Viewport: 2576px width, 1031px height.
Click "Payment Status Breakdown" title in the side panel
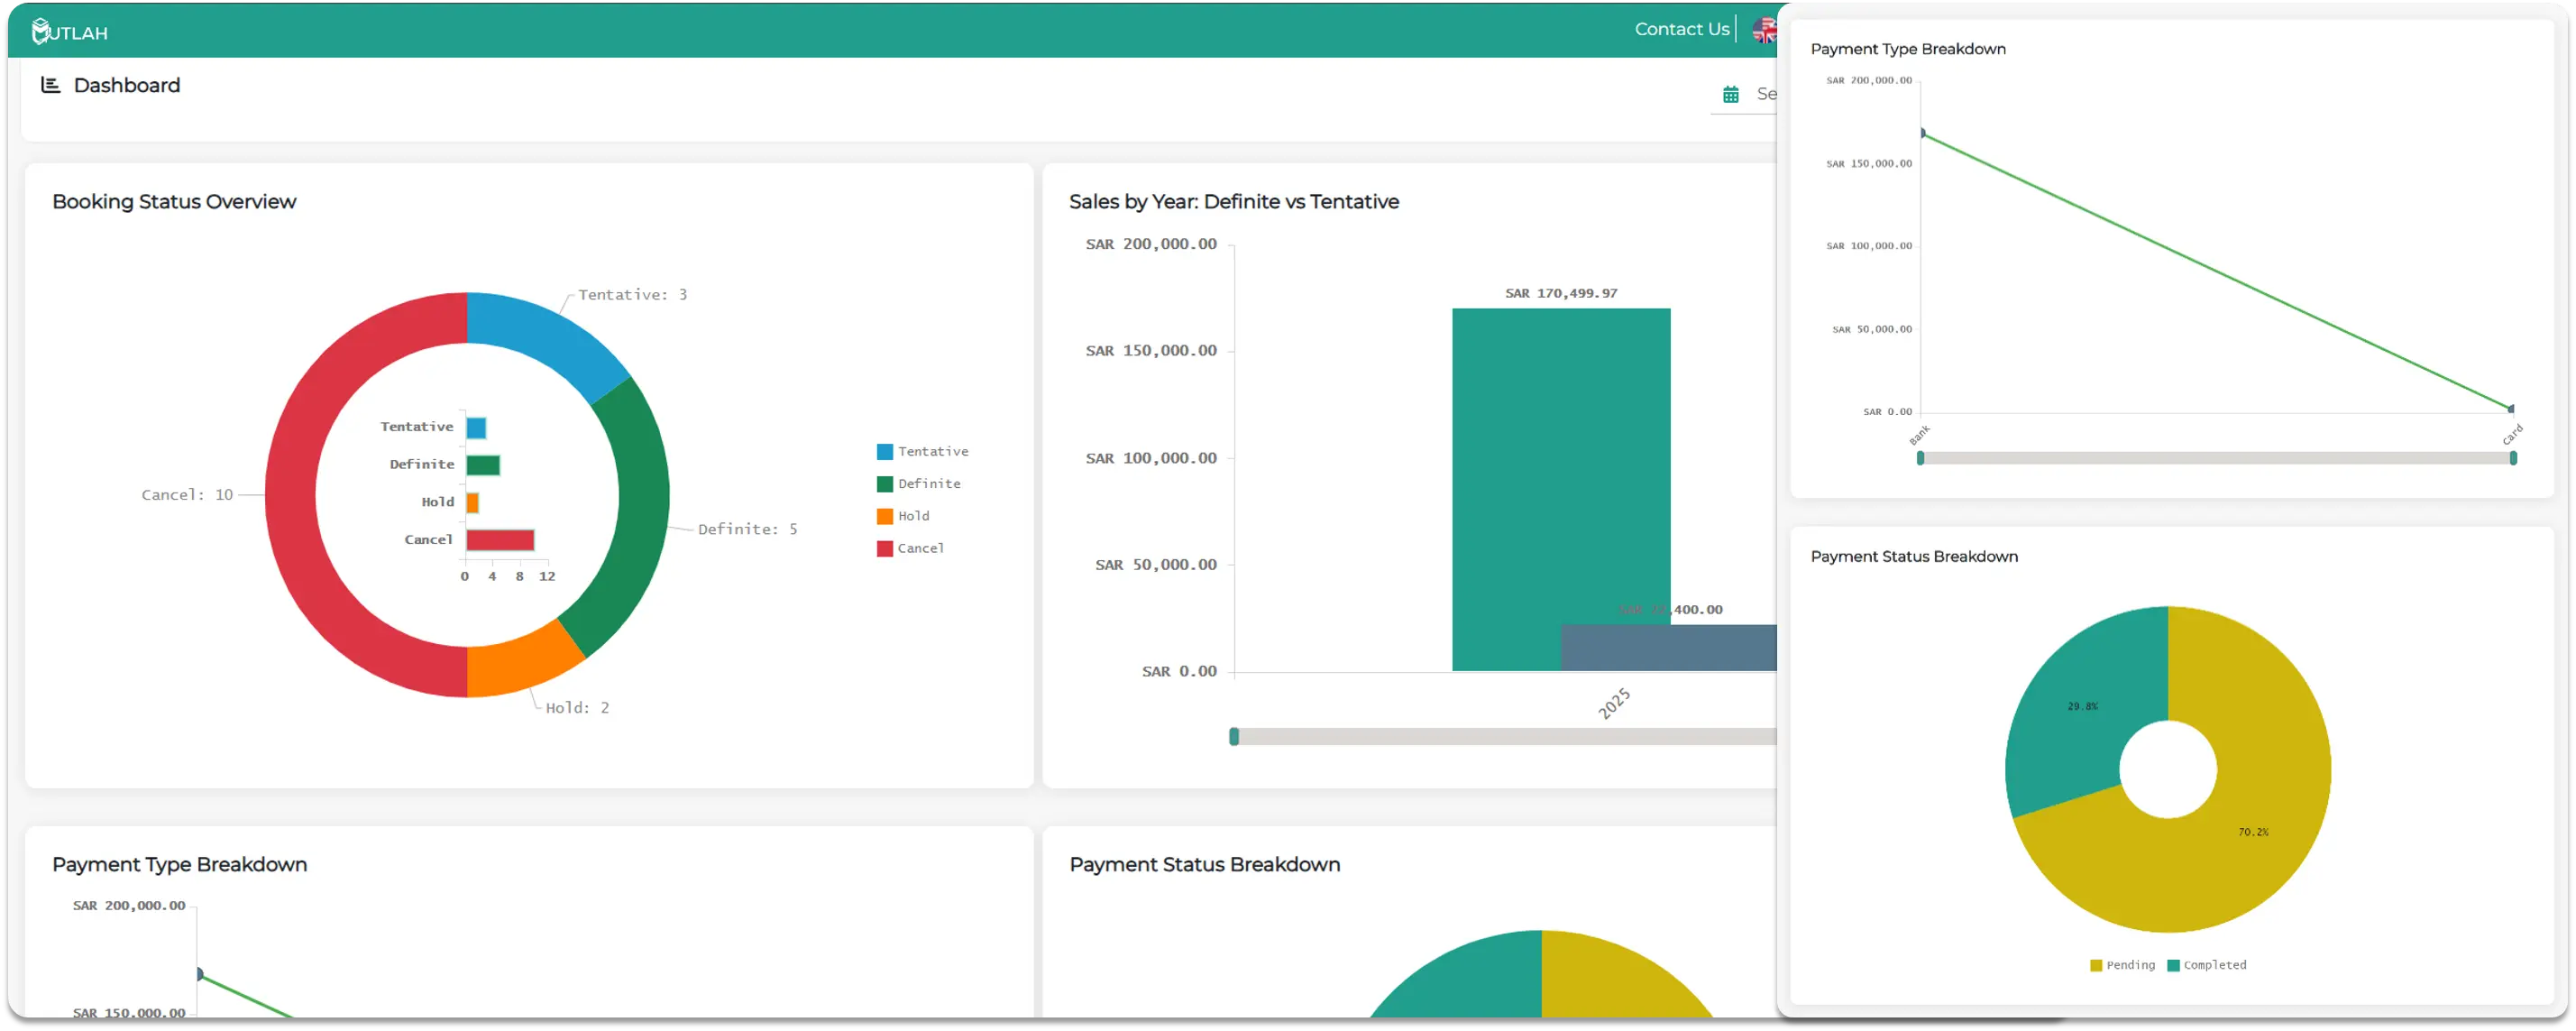pos(1914,556)
